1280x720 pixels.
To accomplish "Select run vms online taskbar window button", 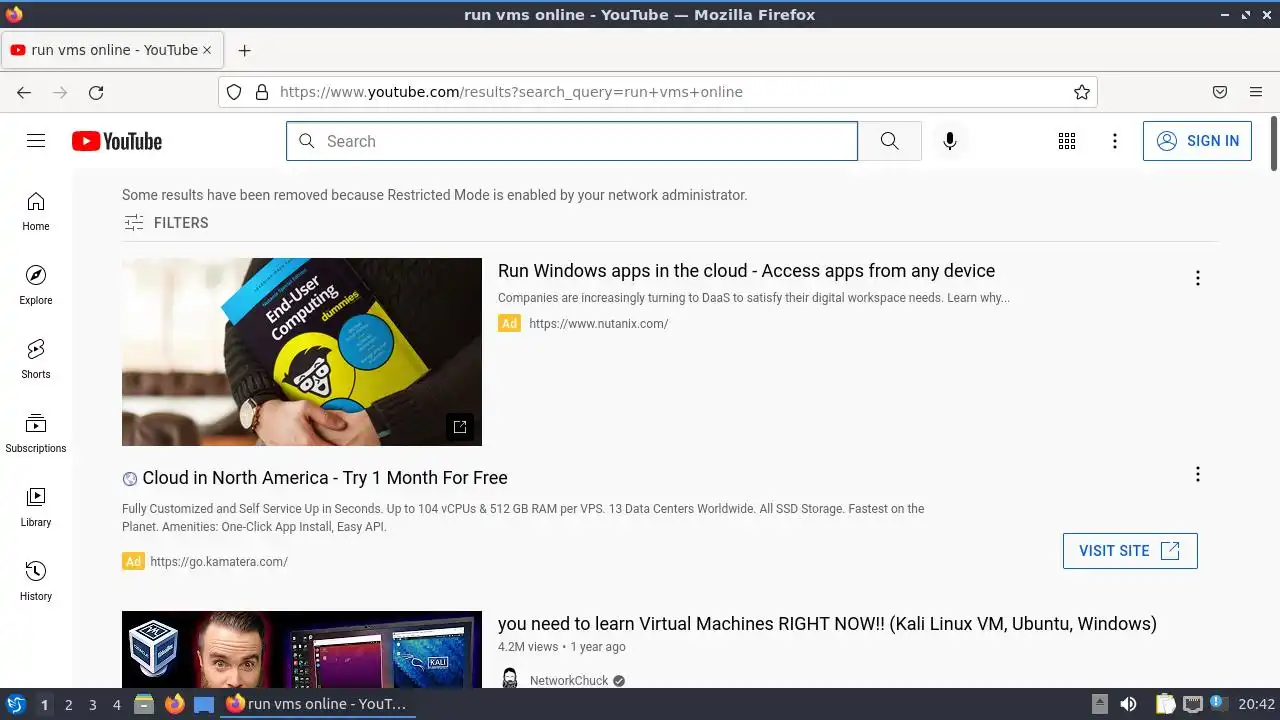I will coord(317,705).
